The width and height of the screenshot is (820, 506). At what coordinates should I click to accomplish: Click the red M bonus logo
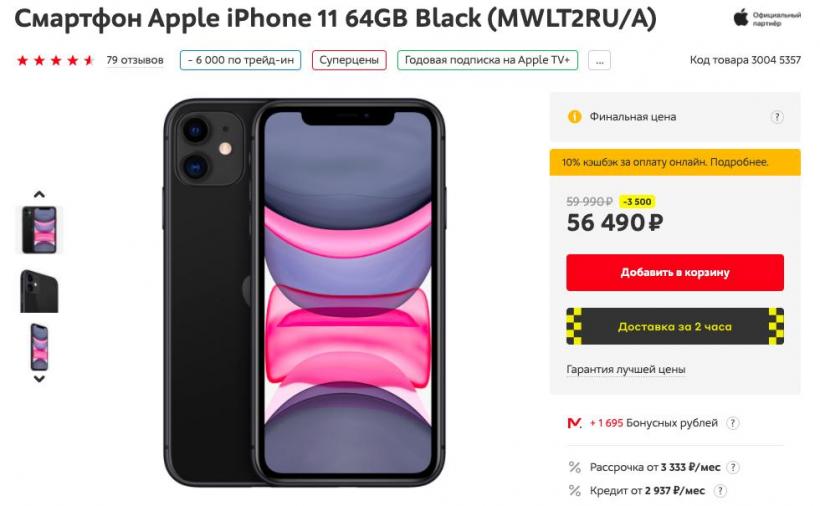pos(574,423)
